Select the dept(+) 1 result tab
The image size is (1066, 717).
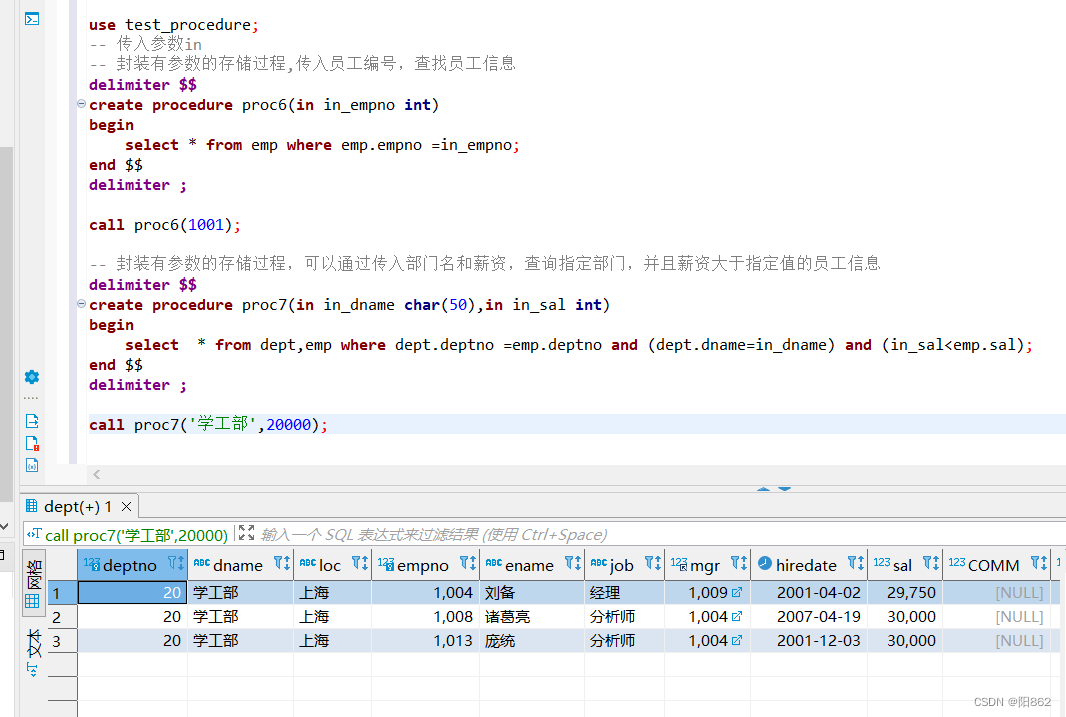(x=76, y=506)
